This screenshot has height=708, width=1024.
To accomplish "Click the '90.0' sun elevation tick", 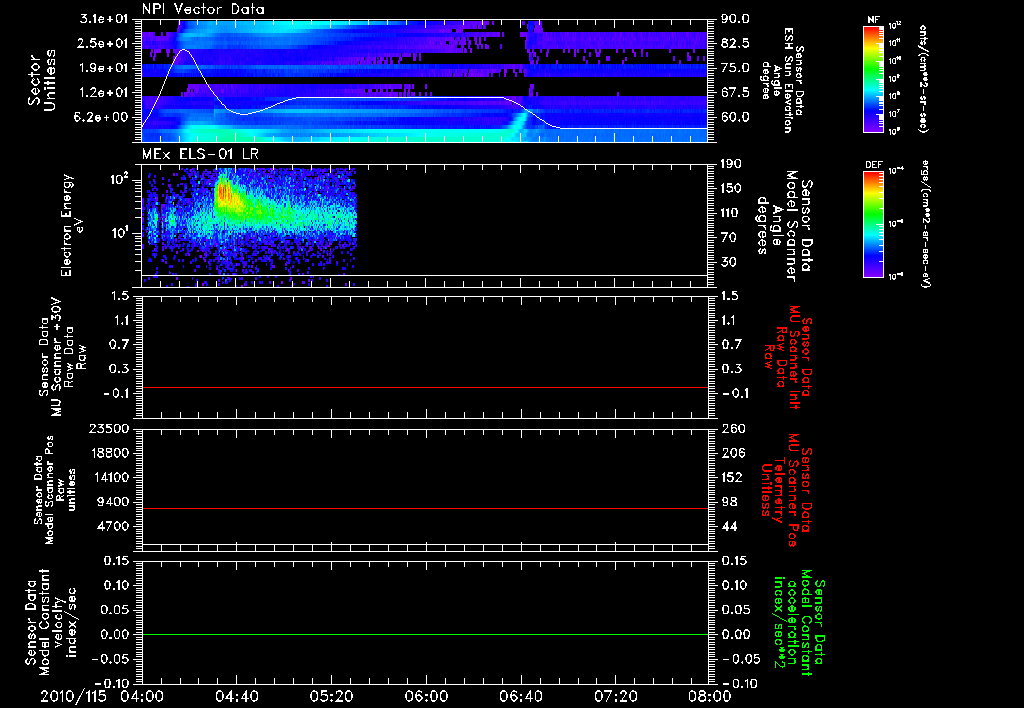I will (x=735, y=19).
